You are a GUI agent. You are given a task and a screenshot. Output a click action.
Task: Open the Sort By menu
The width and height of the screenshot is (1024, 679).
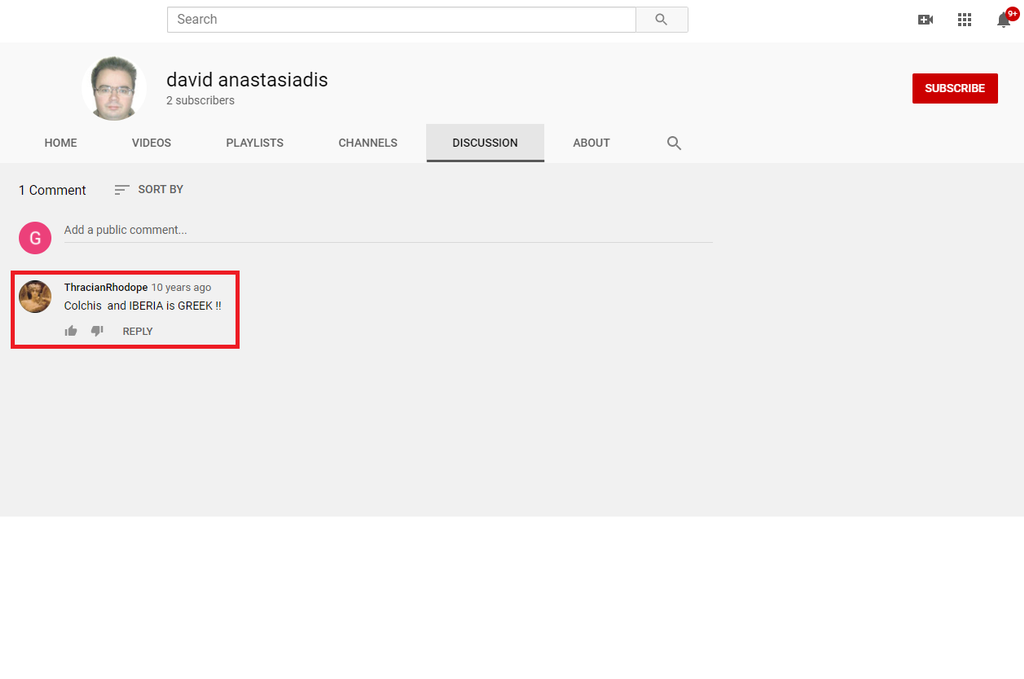(149, 189)
